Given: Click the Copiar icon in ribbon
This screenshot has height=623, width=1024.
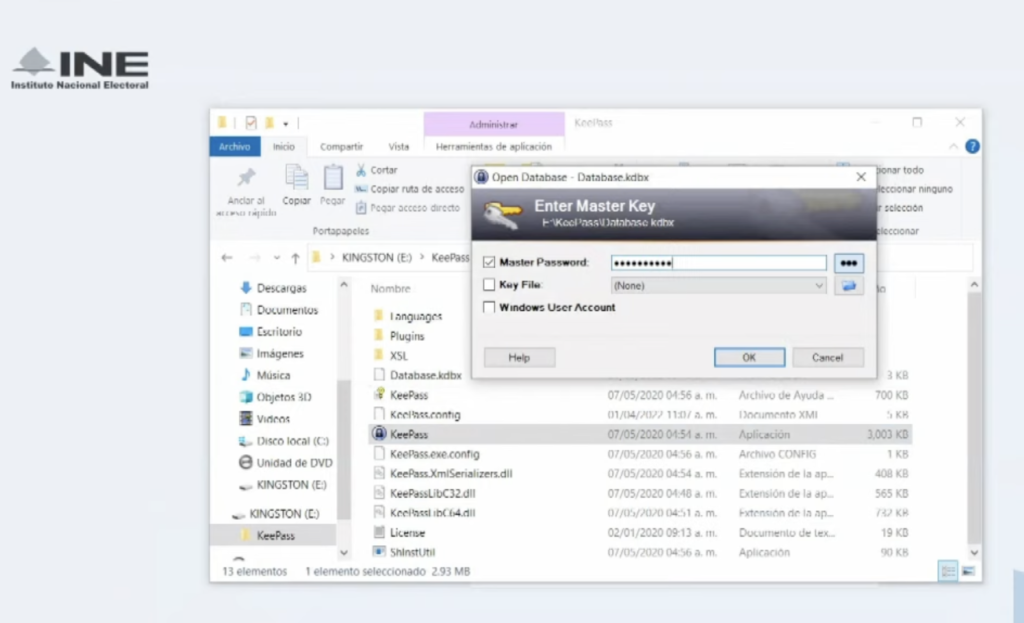Looking at the screenshot, I should tap(296, 178).
